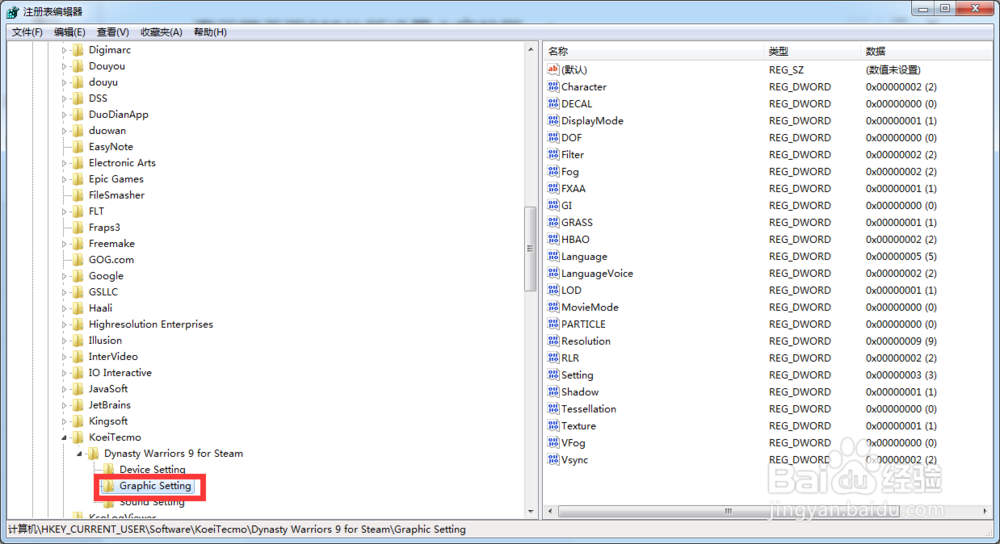Open the 帮助(H) menu
The width and height of the screenshot is (1000, 544).
(x=210, y=32)
